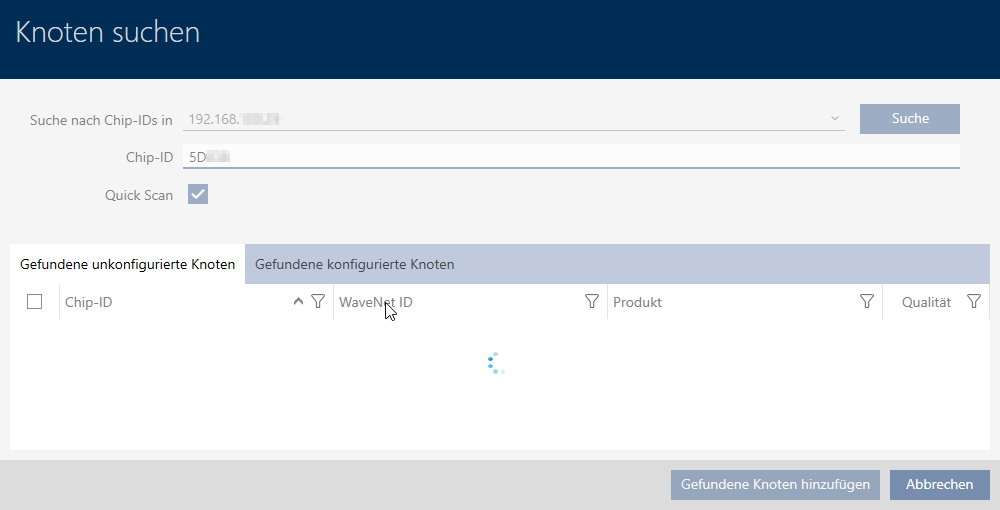Sort by the Chip-ID column header
Image resolution: width=1000 pixels, height=510 pixels.
(150, 302)
